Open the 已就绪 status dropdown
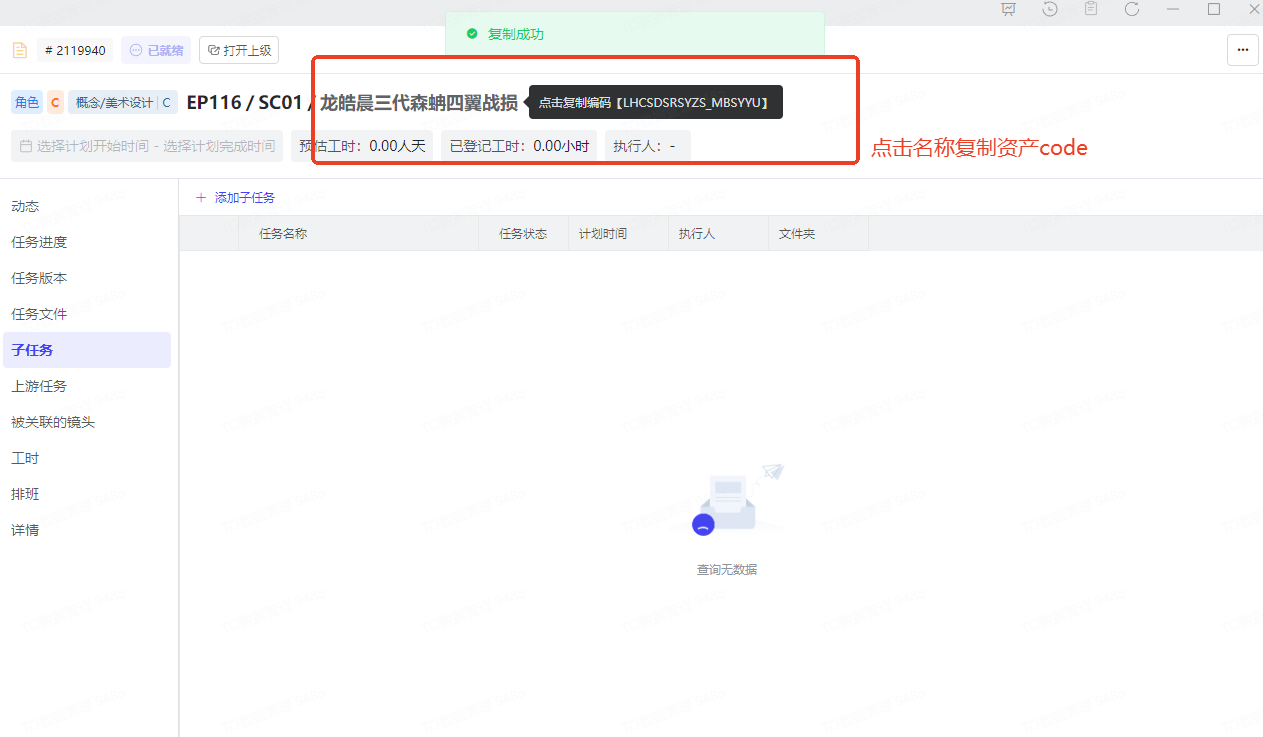The width and height of the screenshot is (1263, 737). [x=156, y=50]
